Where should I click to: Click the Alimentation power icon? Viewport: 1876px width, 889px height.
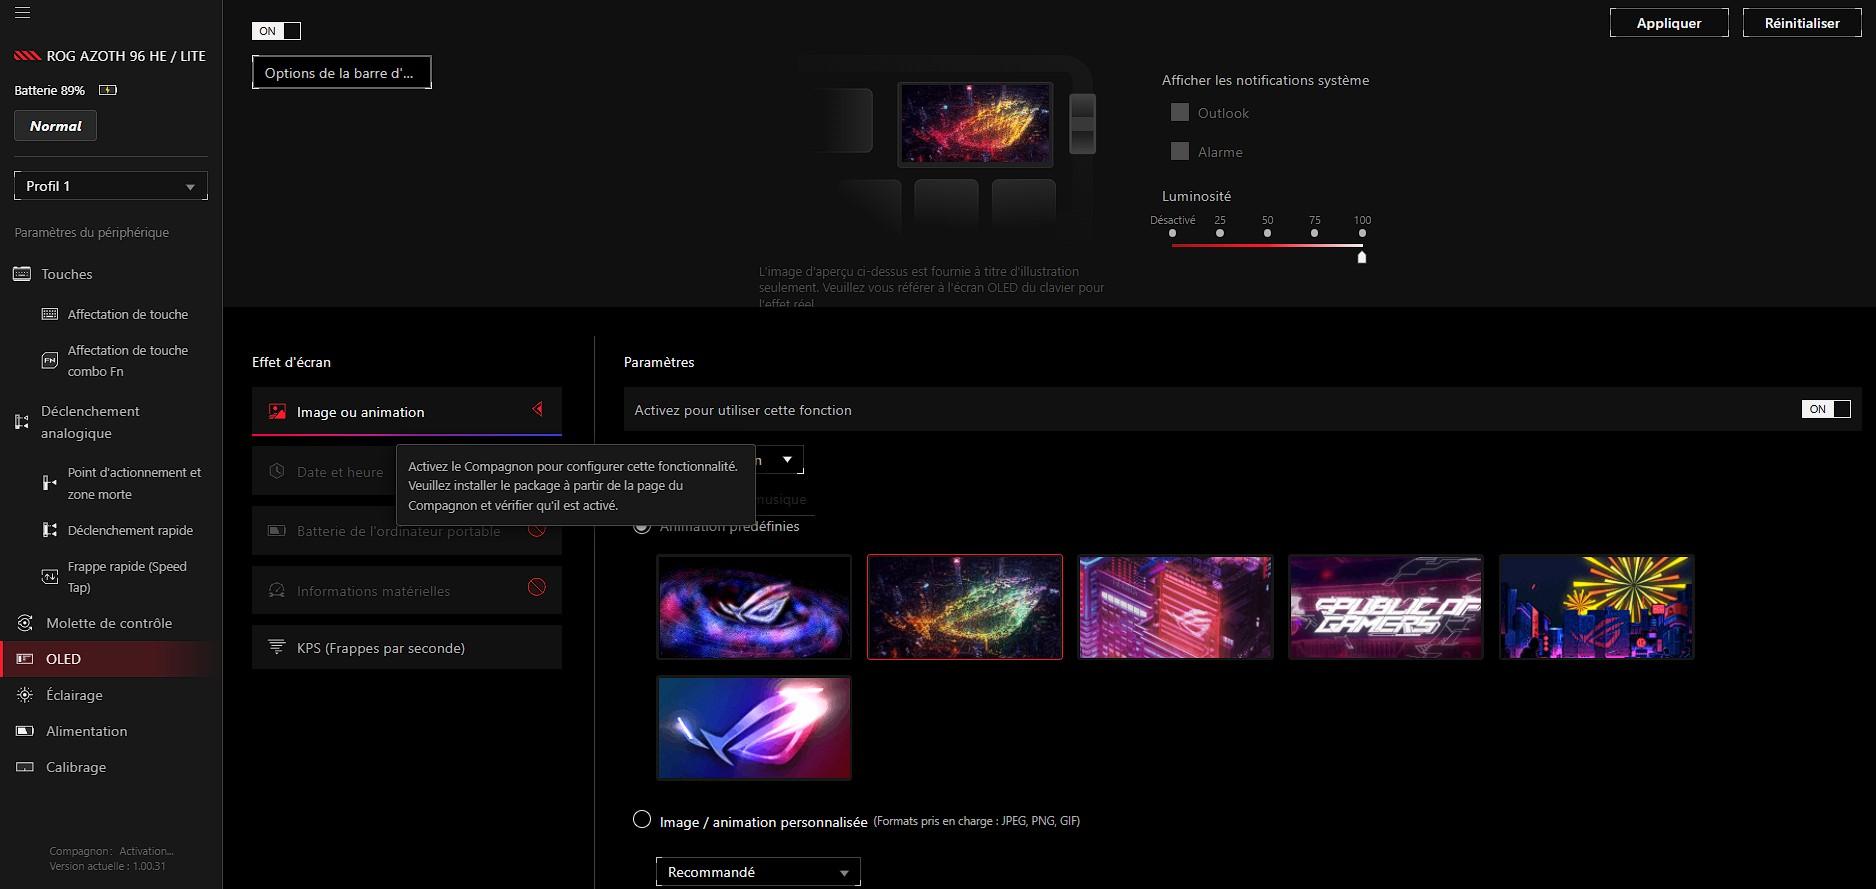[25, 731]
